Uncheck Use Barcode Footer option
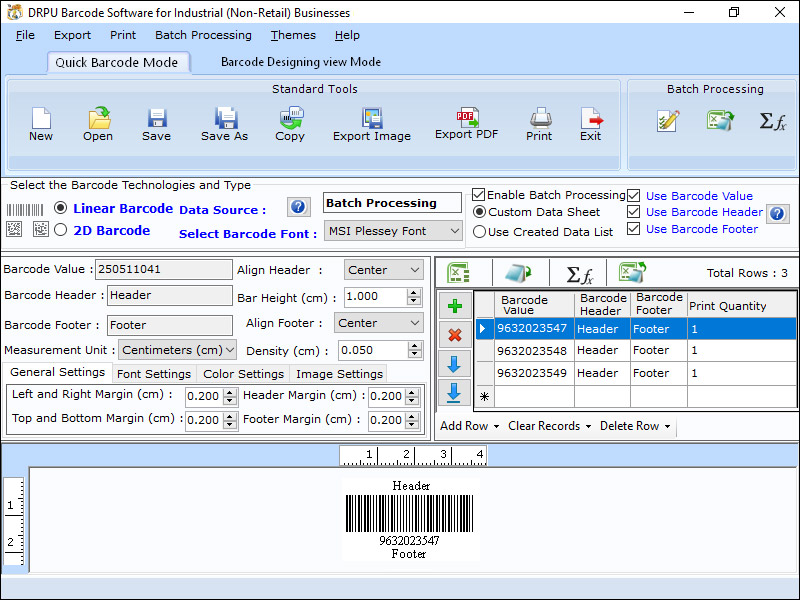Image resolution: width=800 pixels, height=600 pixels. (x=634, y=228)
